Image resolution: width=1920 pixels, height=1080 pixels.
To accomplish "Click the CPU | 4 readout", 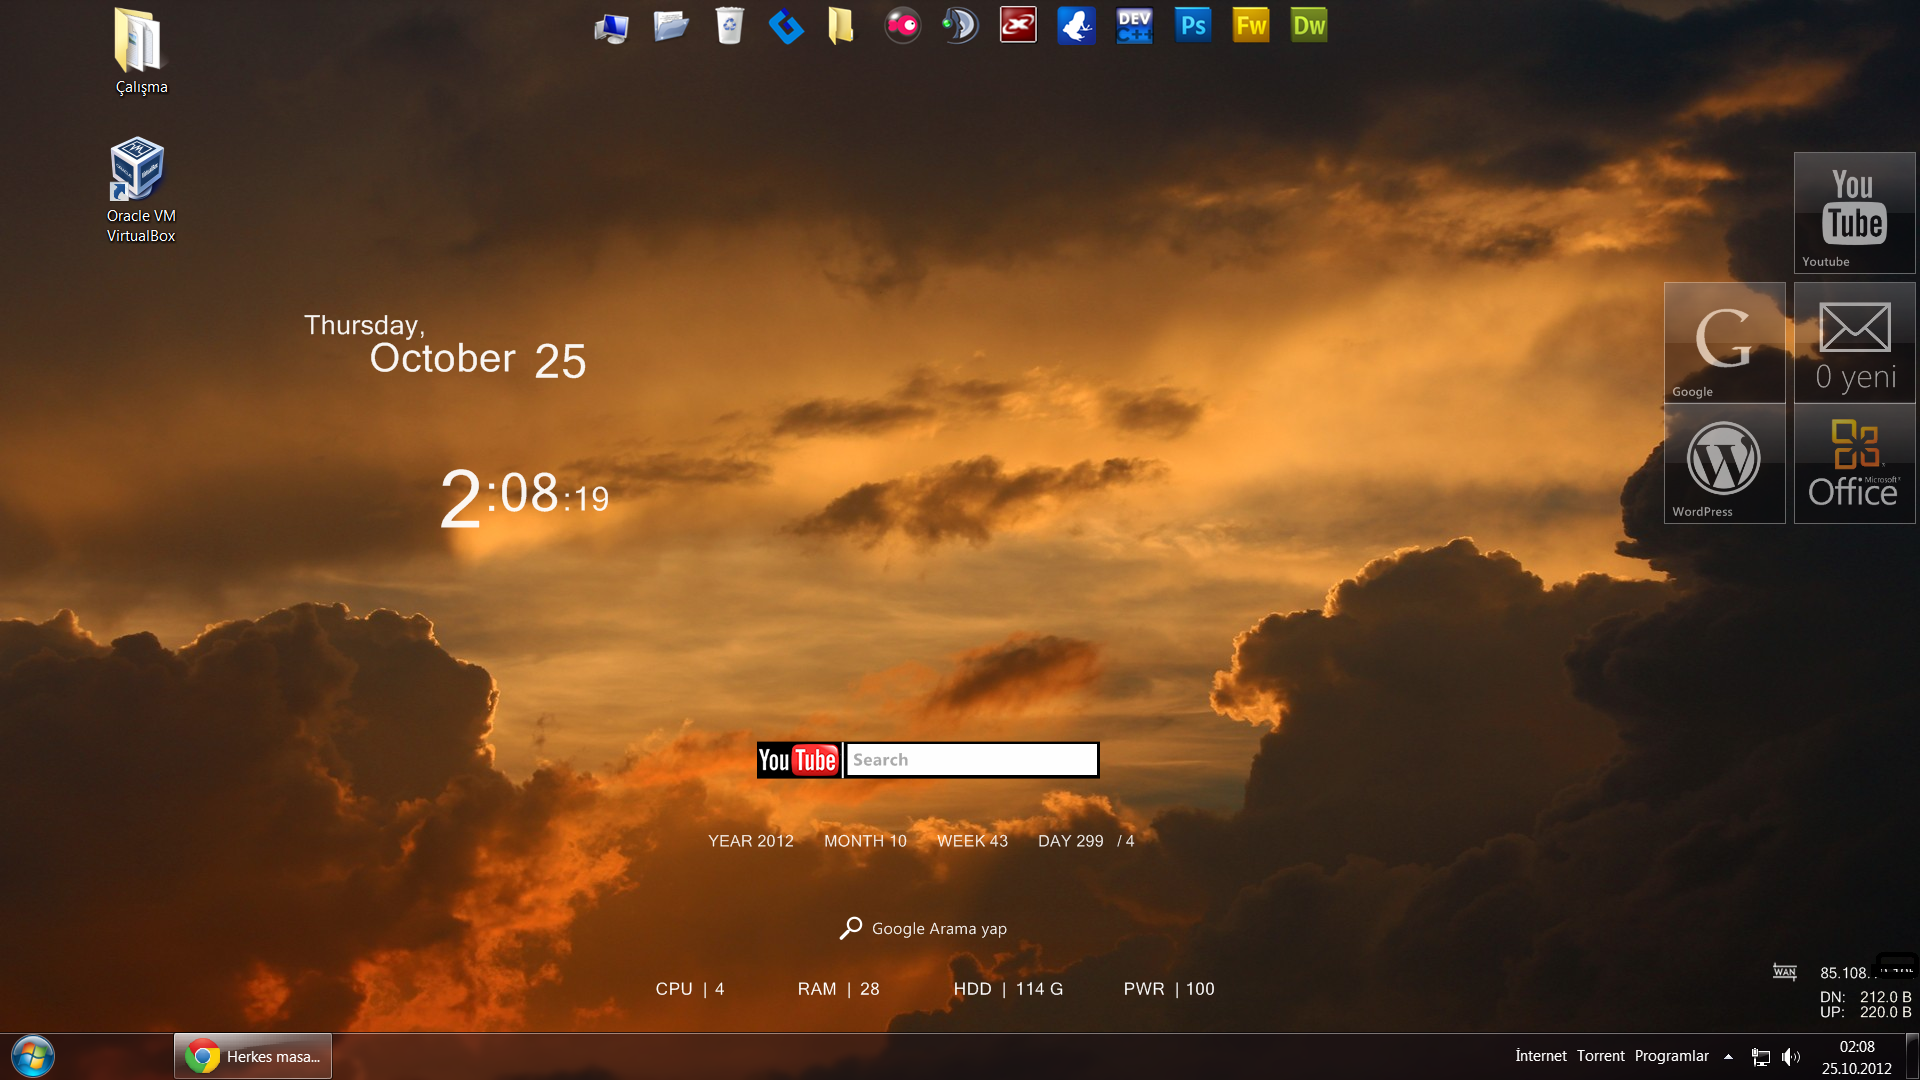I will tap(690, 989).
